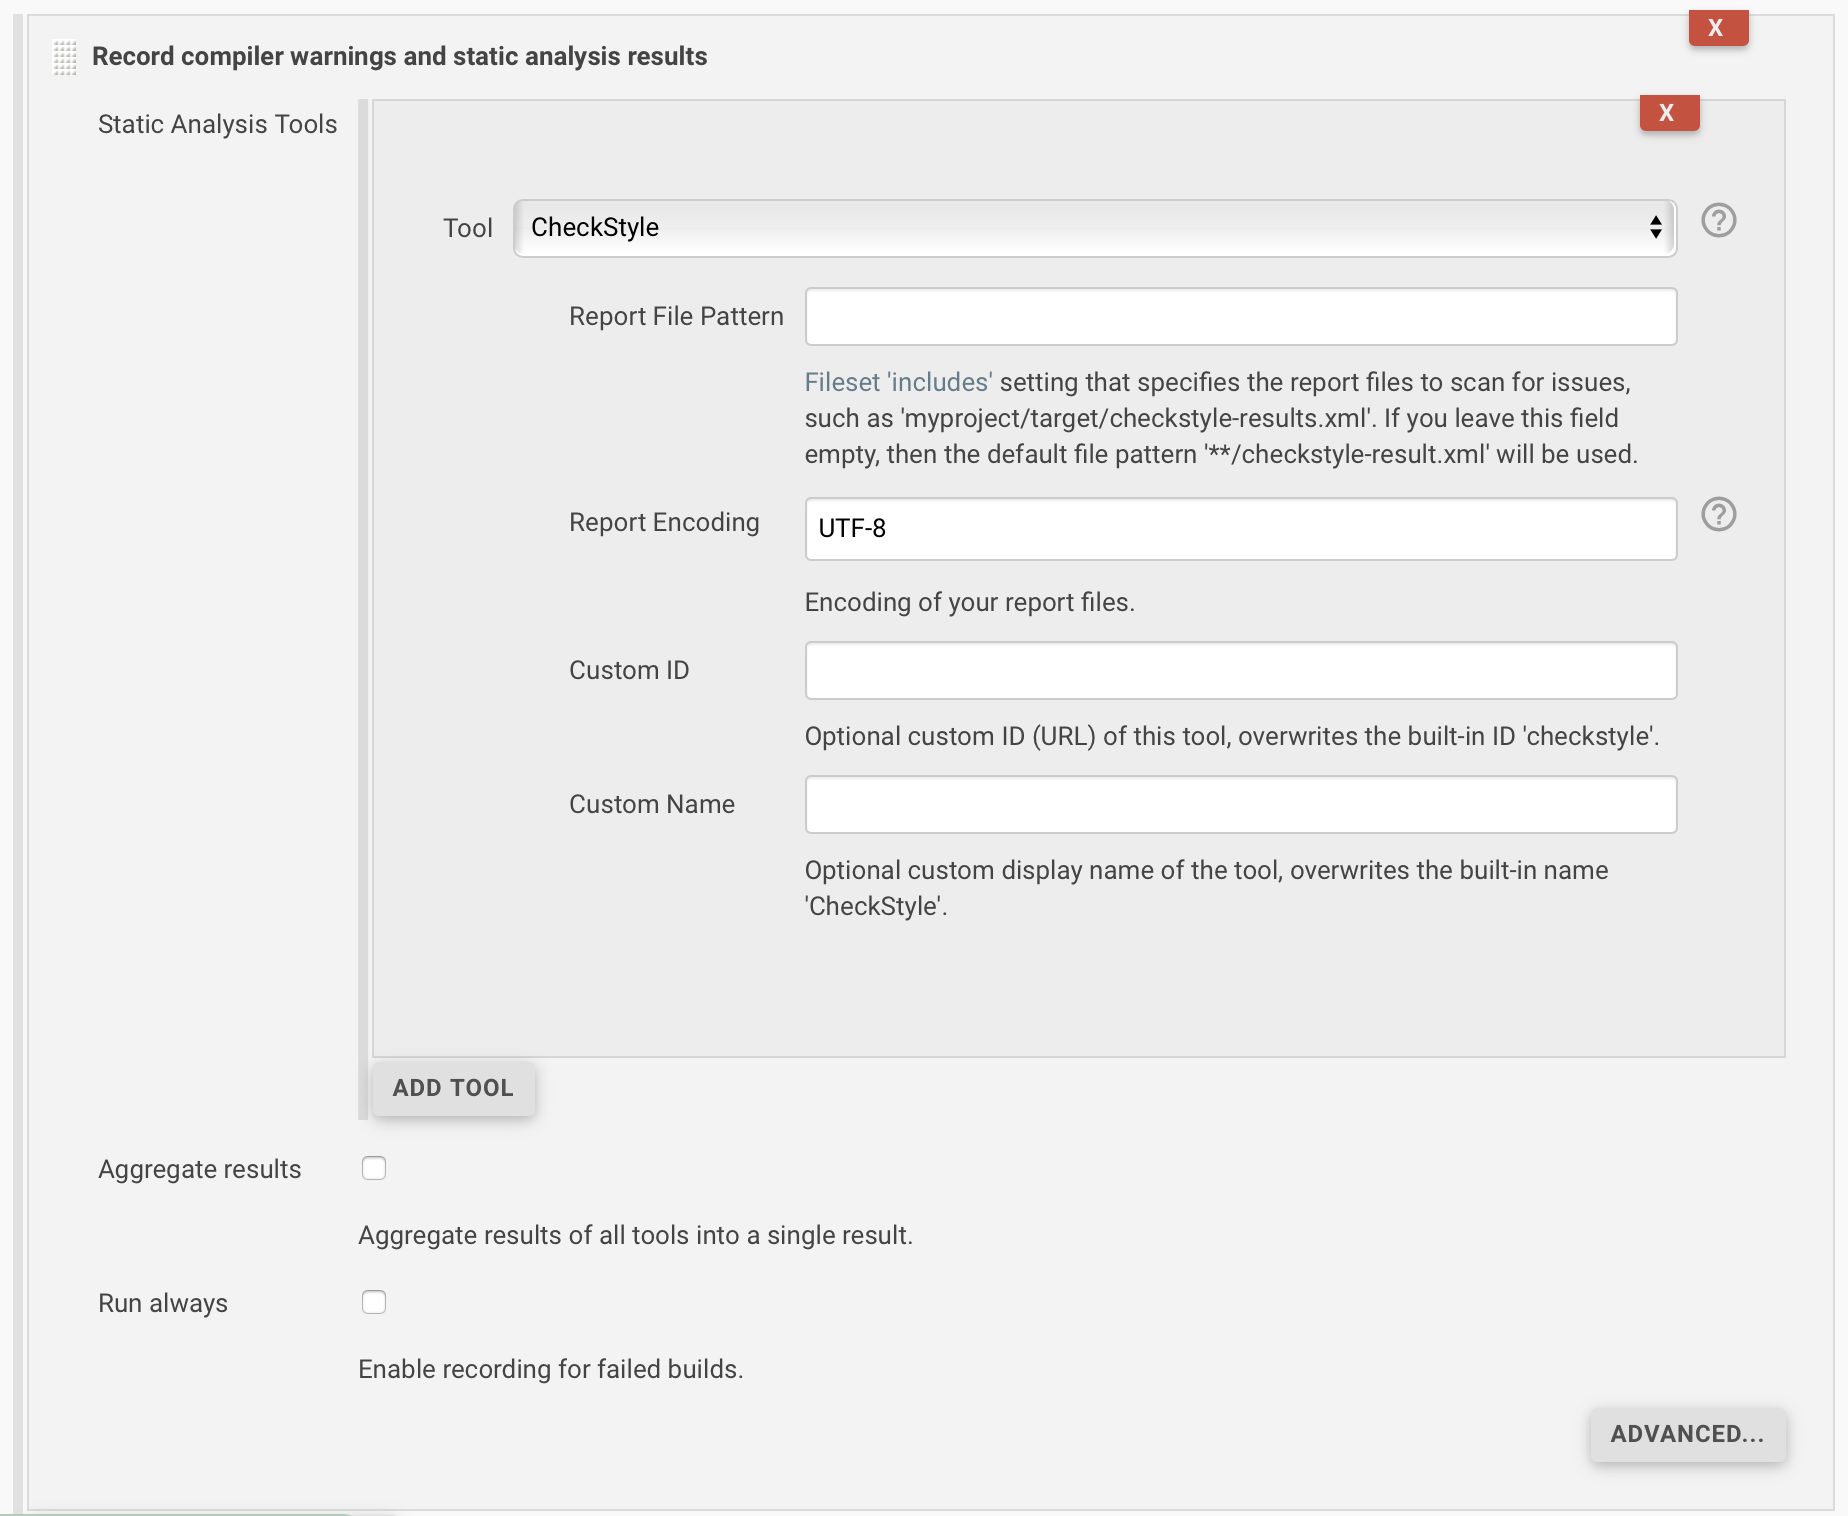1848x1516 pixels.
Task: Enable the Aggregate results checkbox
Action: pos(374,1168)
